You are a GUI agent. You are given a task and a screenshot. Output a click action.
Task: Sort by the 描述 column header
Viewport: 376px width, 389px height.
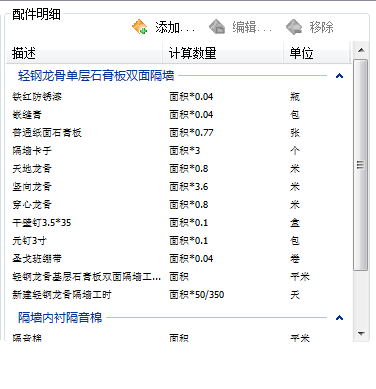pyautogui.click(x=84, y=53)
